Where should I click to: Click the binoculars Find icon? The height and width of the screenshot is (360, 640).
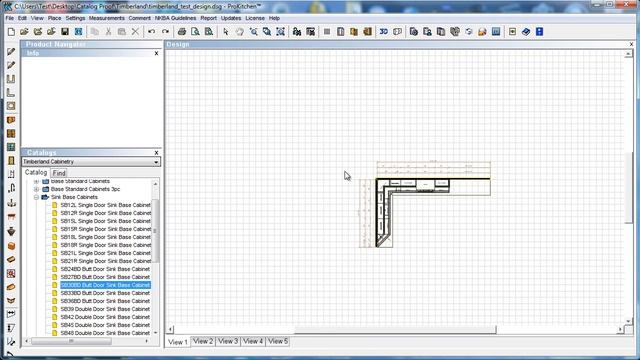click(x=297, y=31)
